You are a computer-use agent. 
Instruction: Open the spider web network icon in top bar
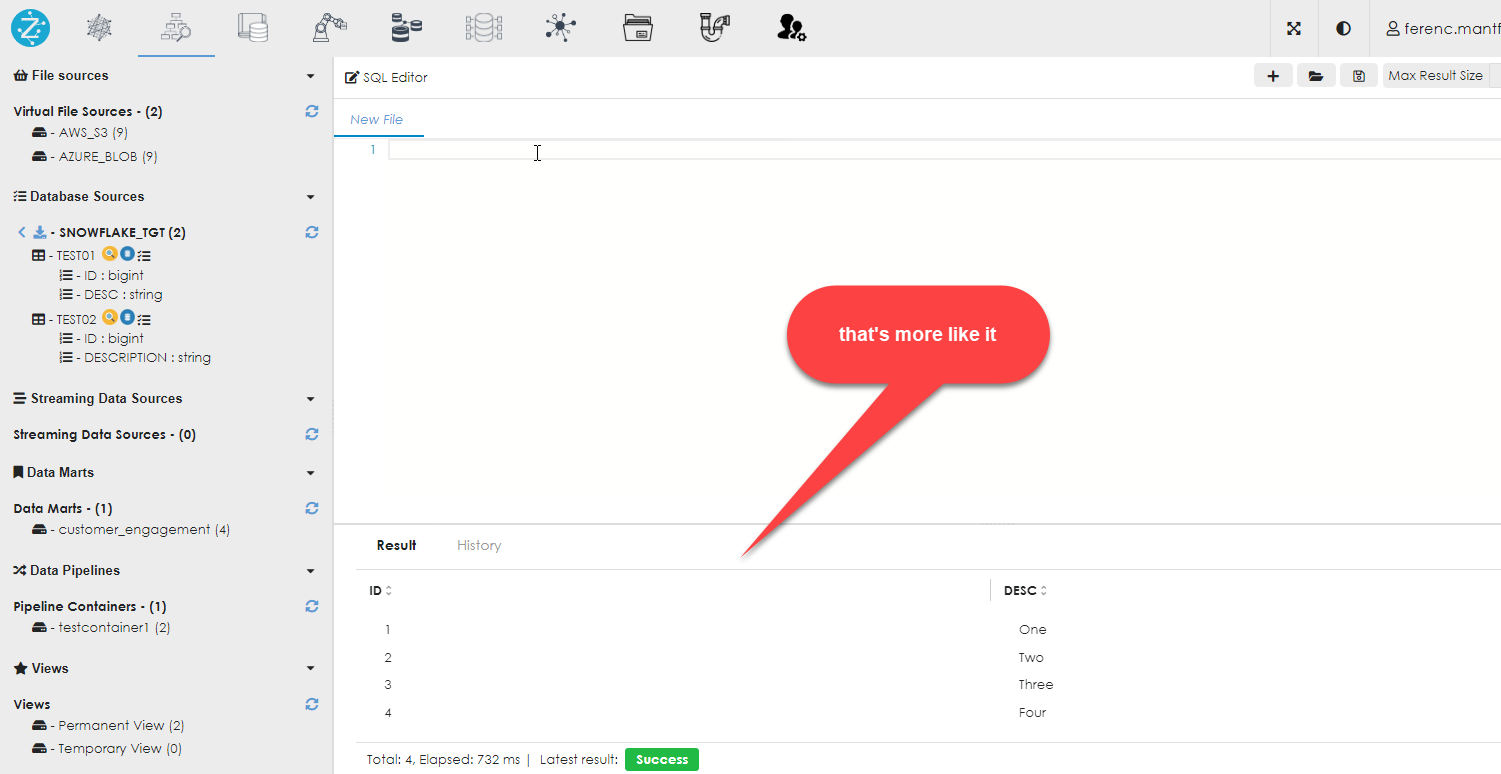(100, 28)
